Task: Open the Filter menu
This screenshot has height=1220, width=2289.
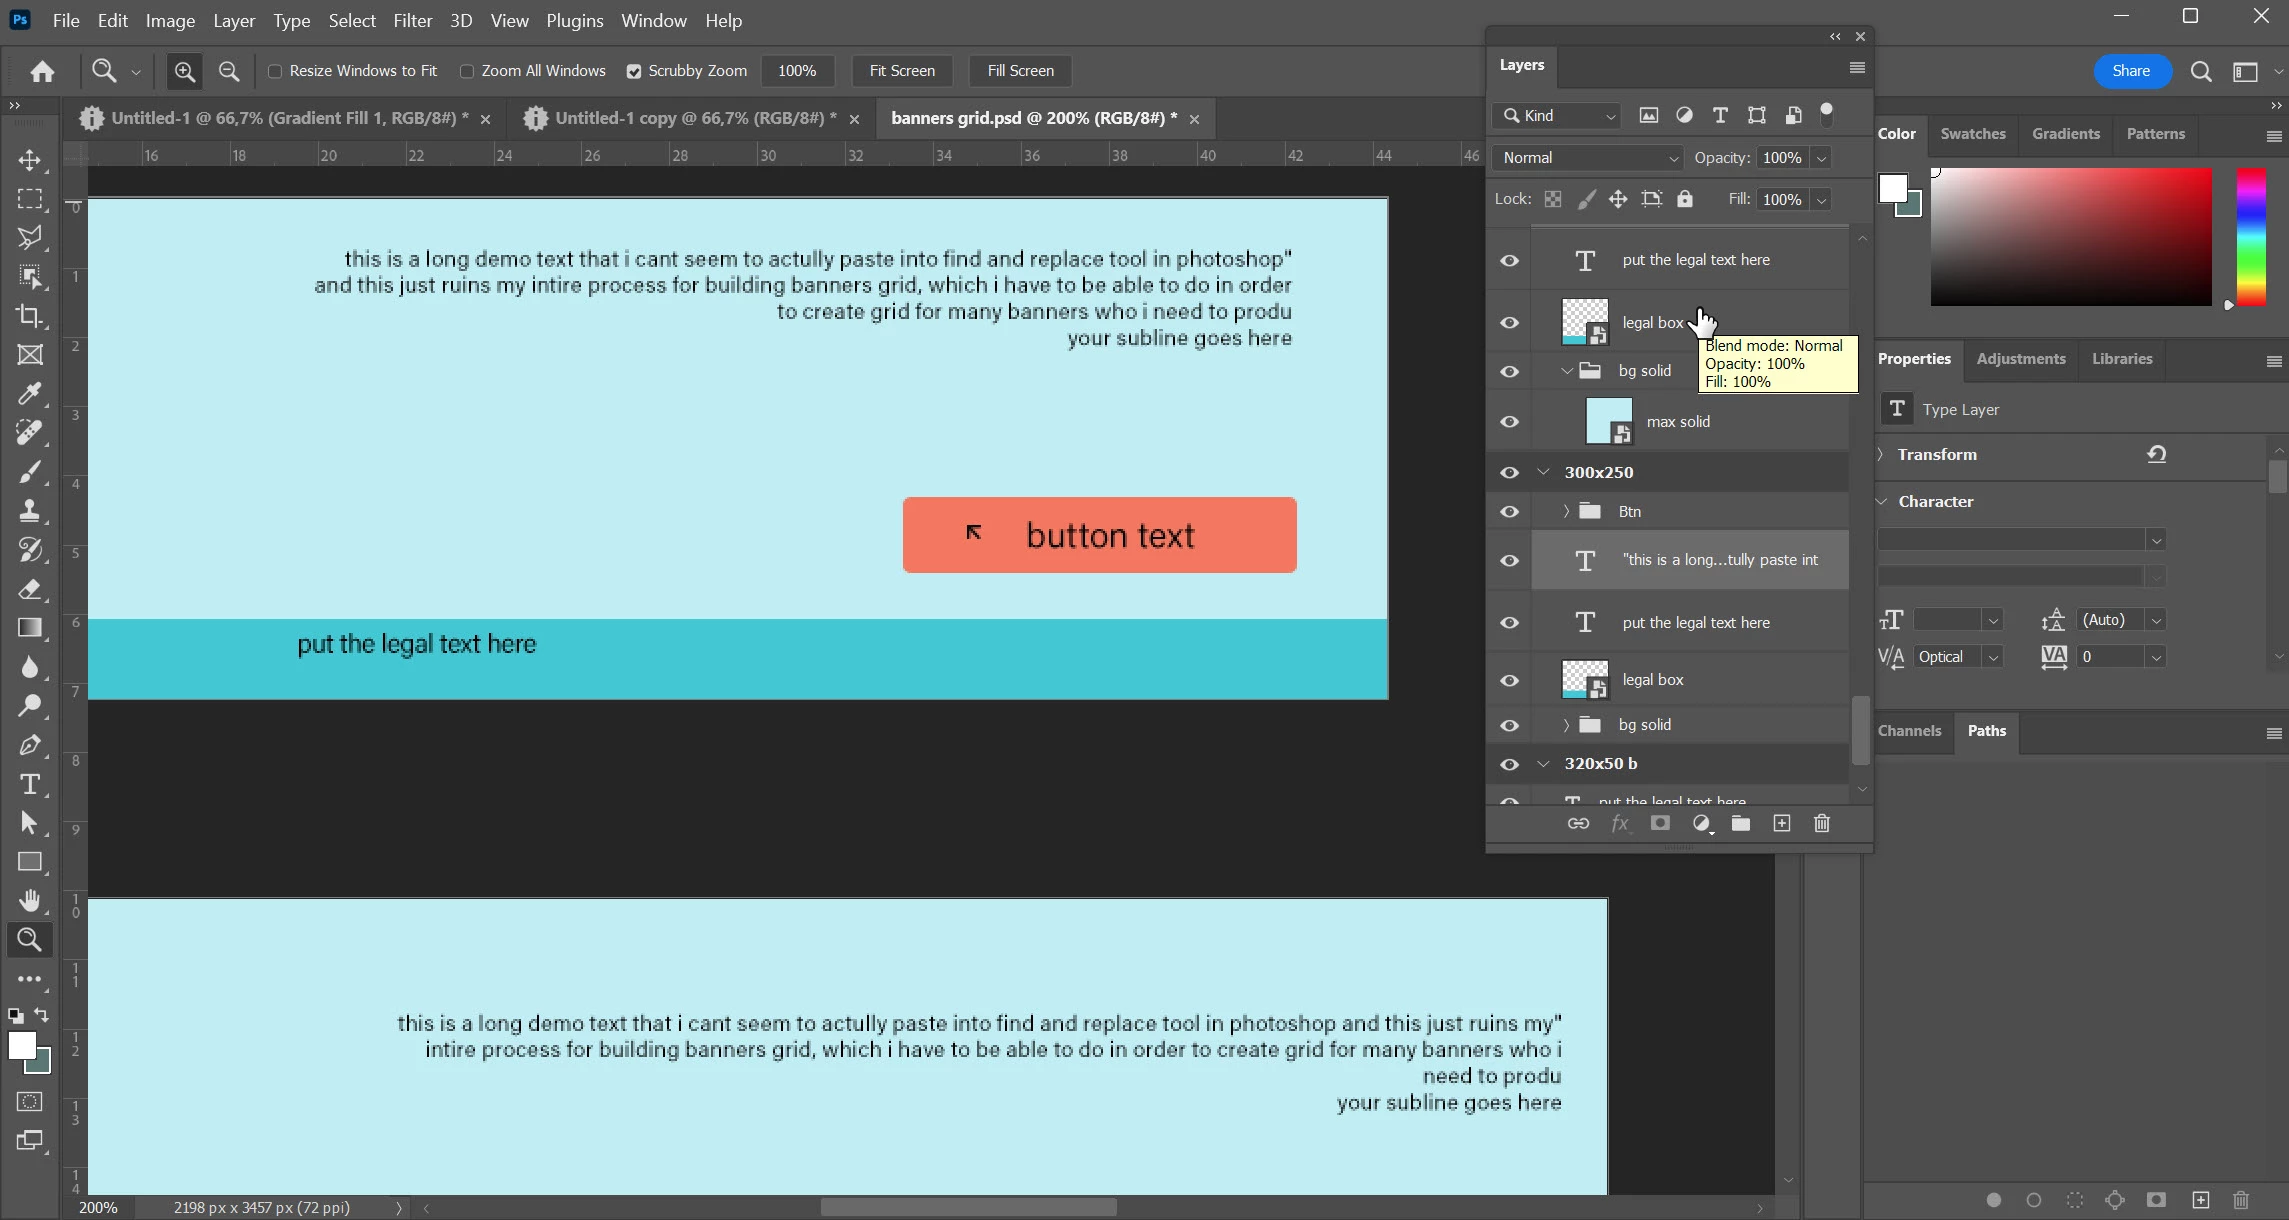Action: click(x=412, y=20)
